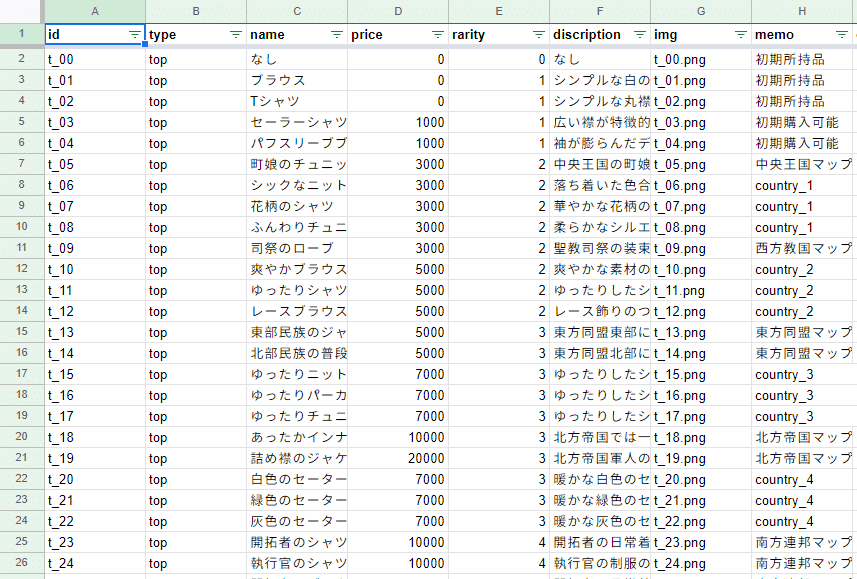This screenshot has height=579, width=857.
Task: Click img cell t_23.png
Action: click(701, 542)
